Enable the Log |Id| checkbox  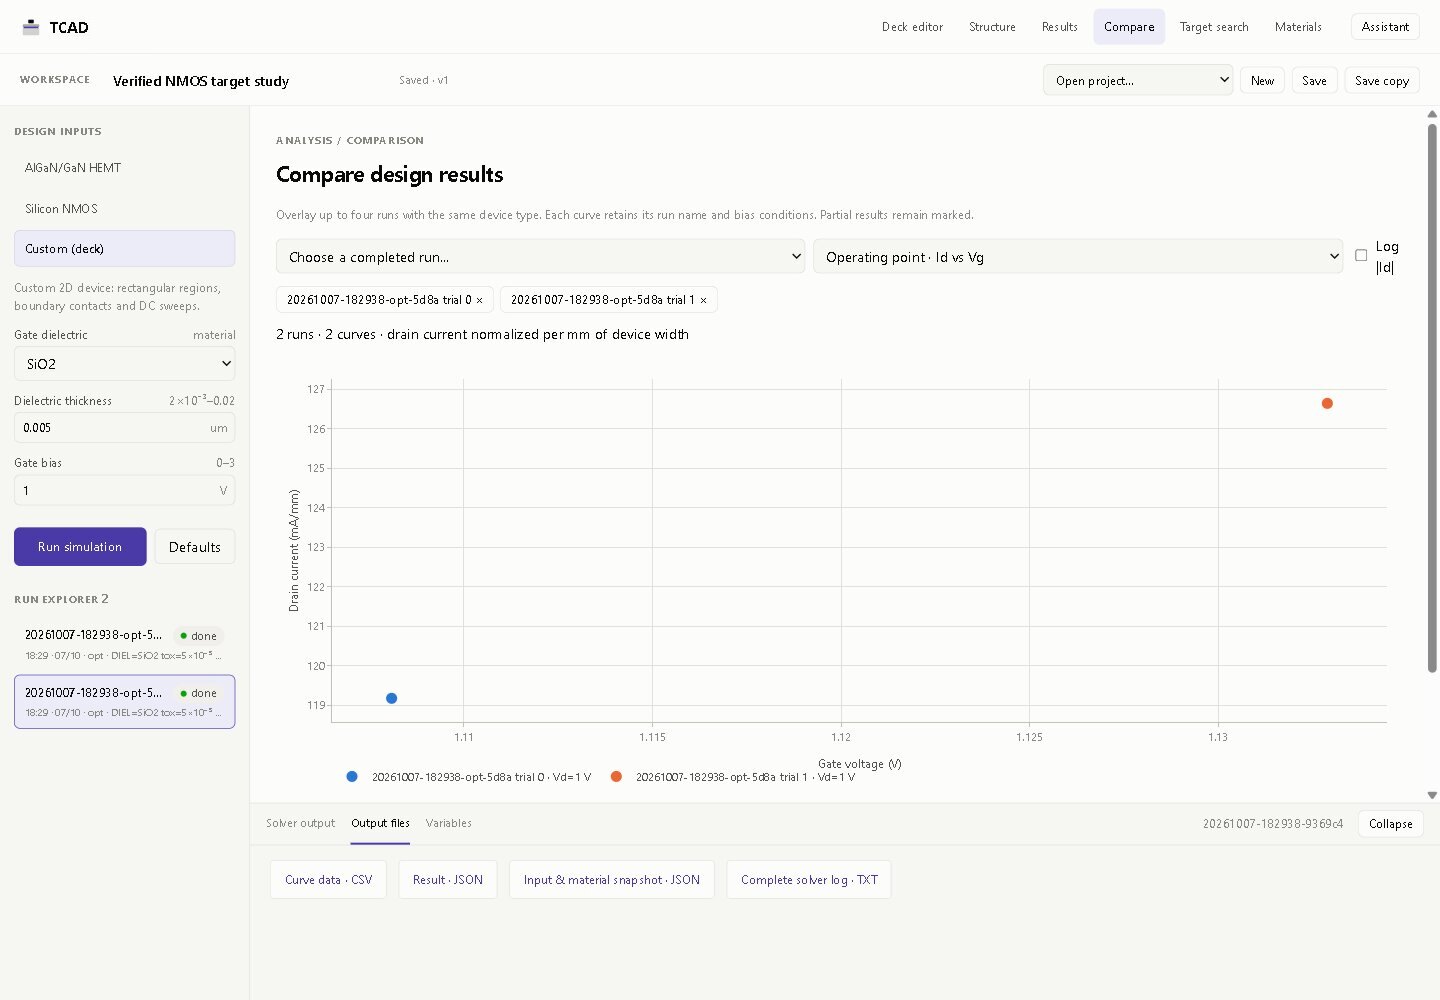(1361, 256)
